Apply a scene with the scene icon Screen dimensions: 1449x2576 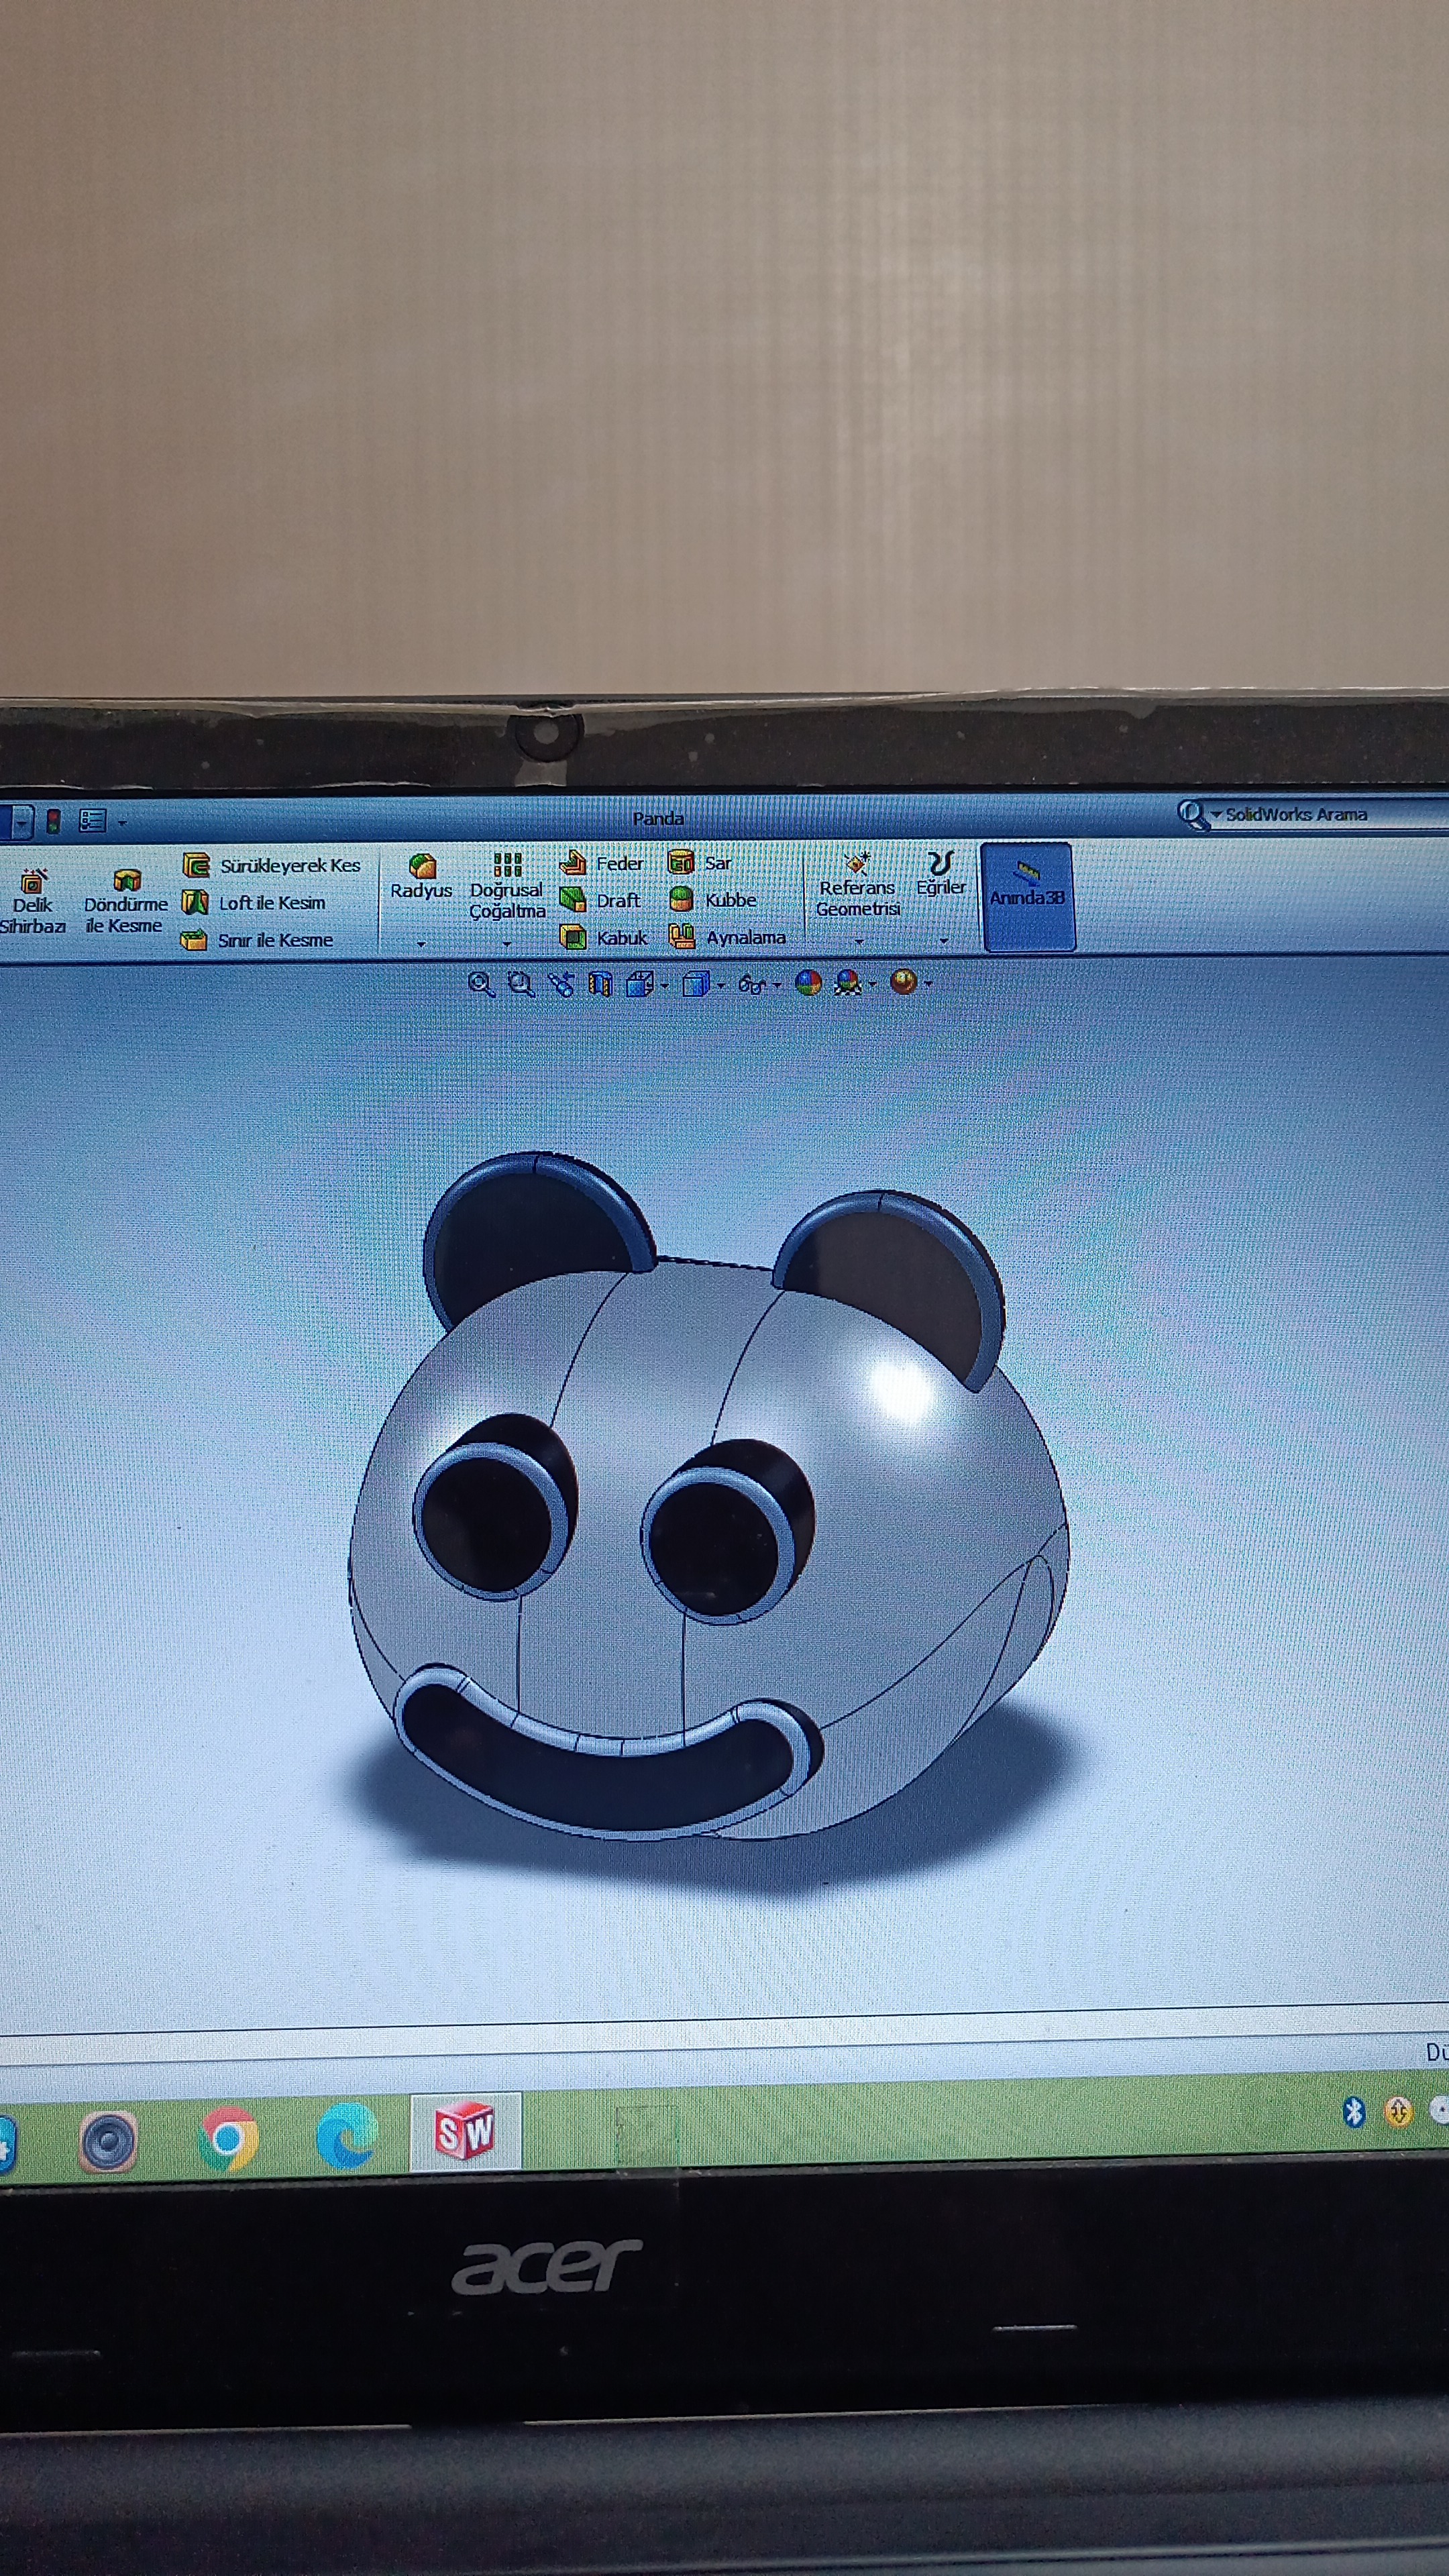[848, 984]
